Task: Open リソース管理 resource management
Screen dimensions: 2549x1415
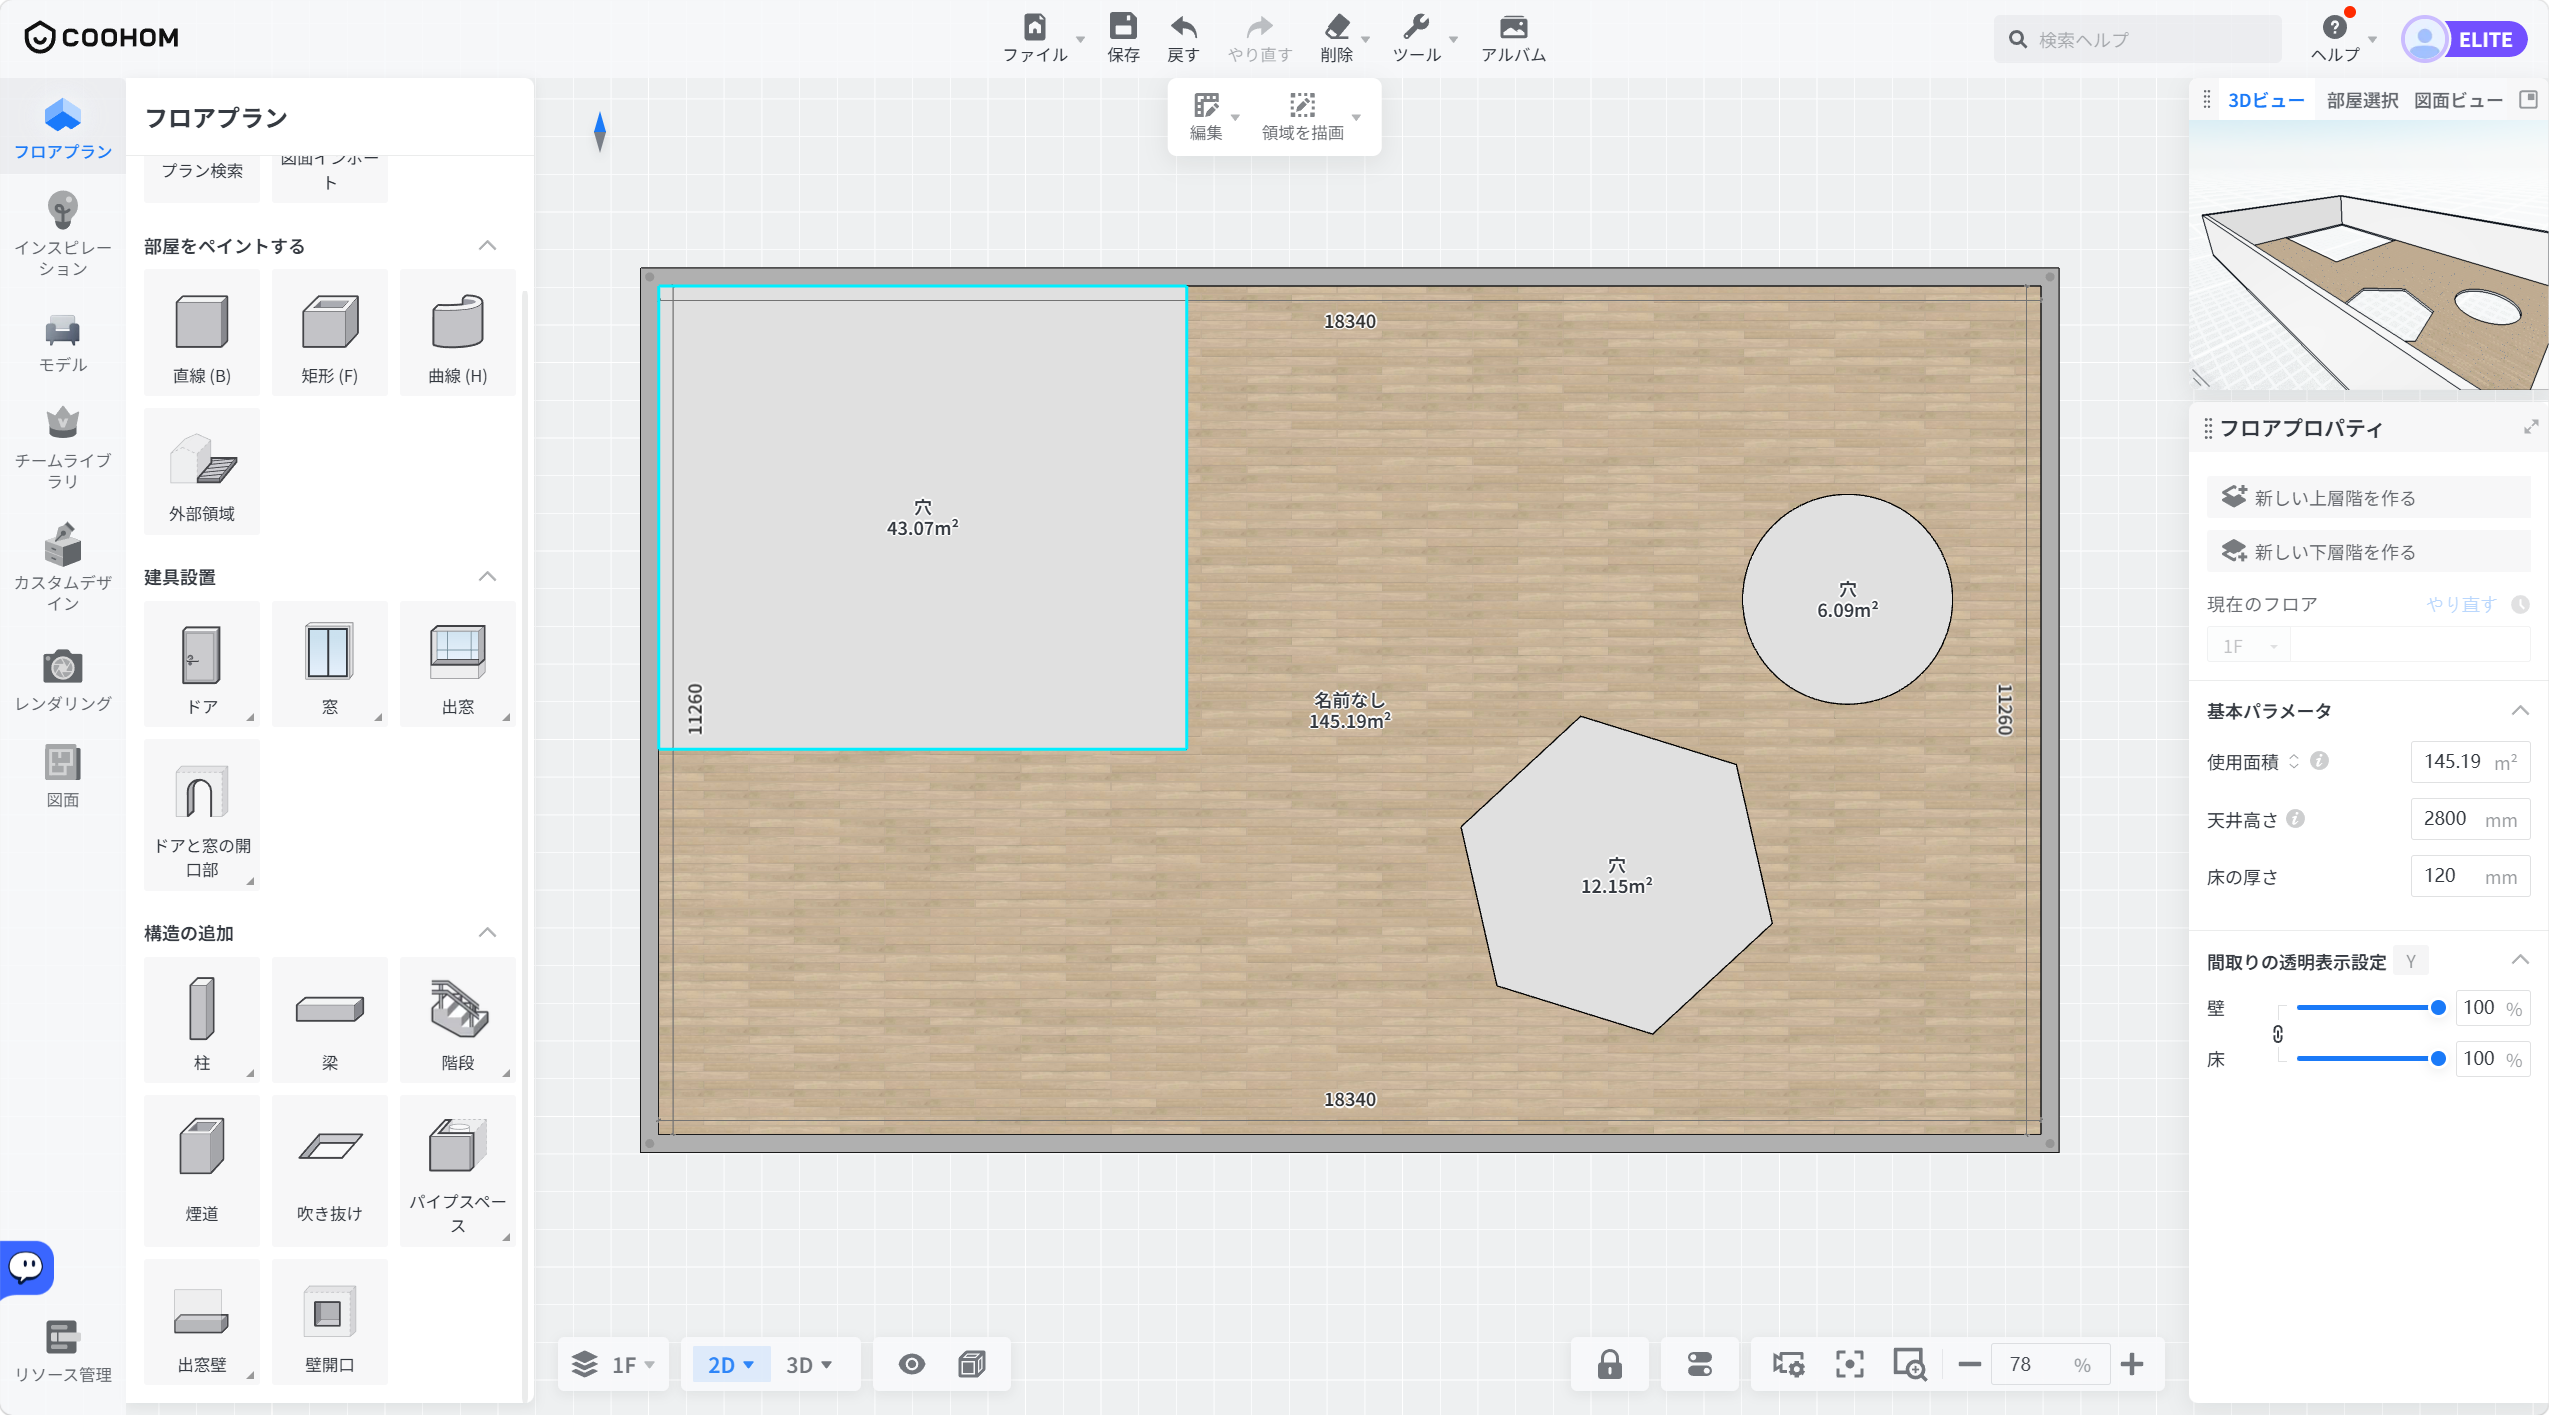Action: pos(63,1350)
